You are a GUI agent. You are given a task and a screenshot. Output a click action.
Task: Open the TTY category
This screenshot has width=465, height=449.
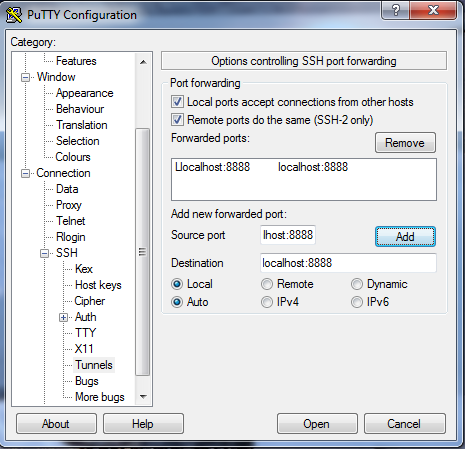click(85, 333)
